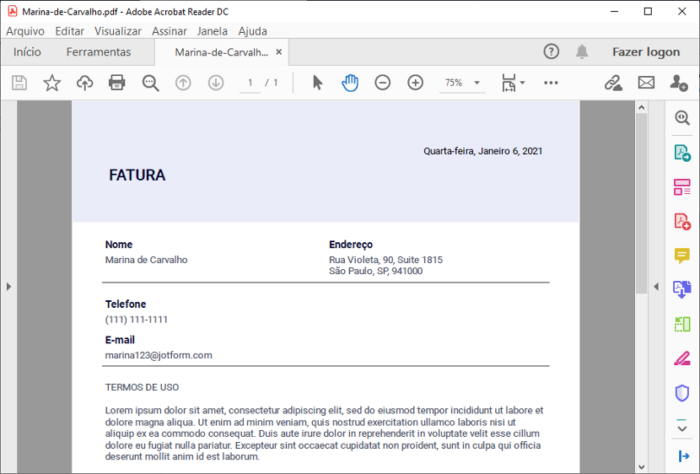Click the zoom out minus button
The height and width of the screenshot is (474, 700).
tap(382, 83)
